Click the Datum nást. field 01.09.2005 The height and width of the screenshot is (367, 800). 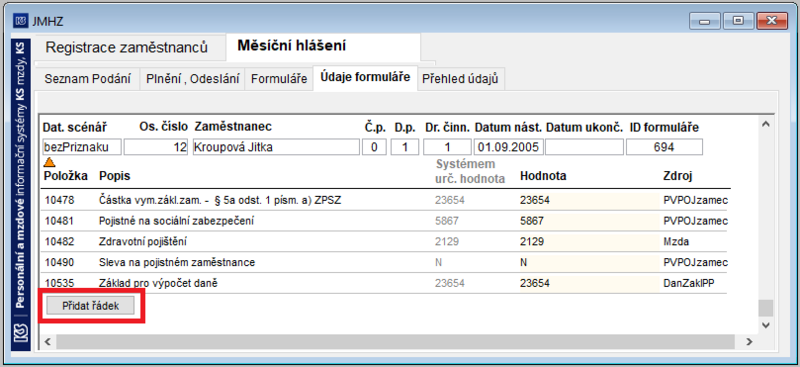(x=508, y=147)
